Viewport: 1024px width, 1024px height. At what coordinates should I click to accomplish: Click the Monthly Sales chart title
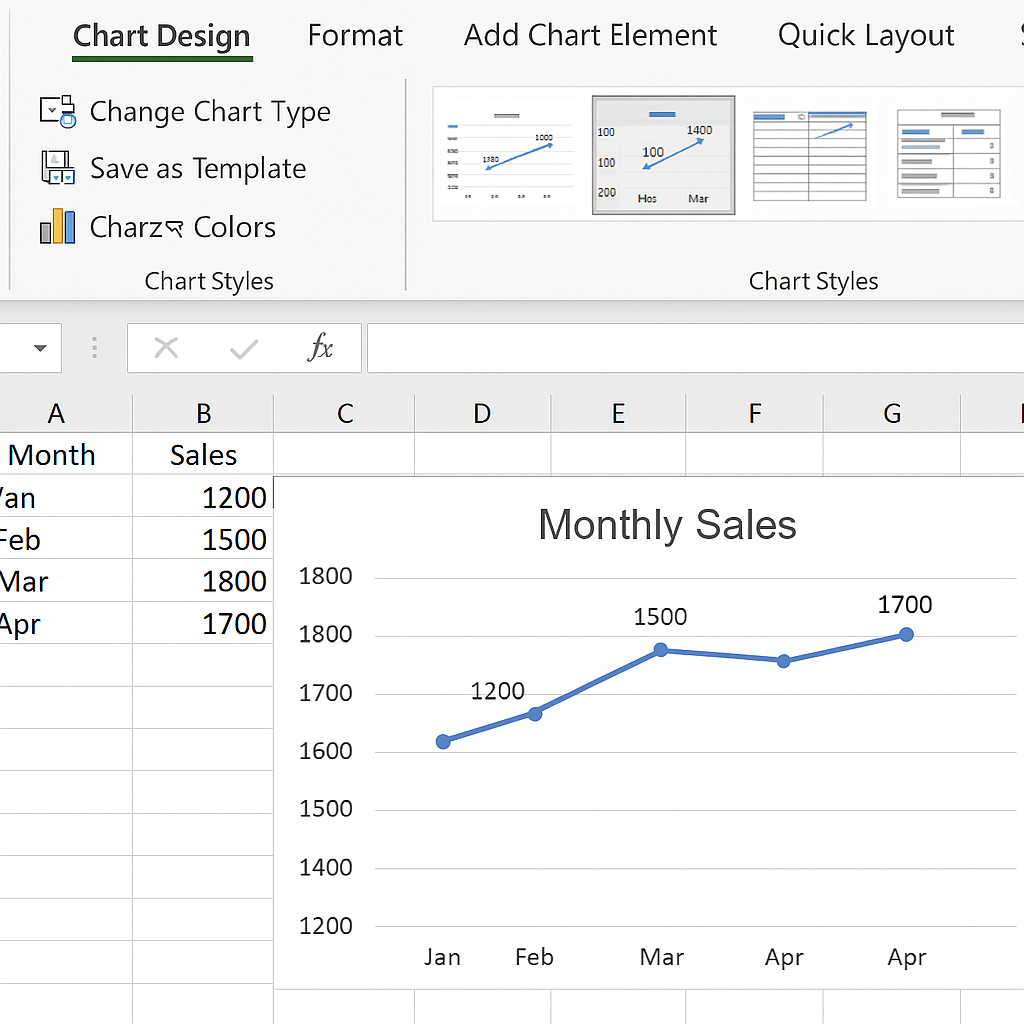pyautogui.click(x=667, y=525)
